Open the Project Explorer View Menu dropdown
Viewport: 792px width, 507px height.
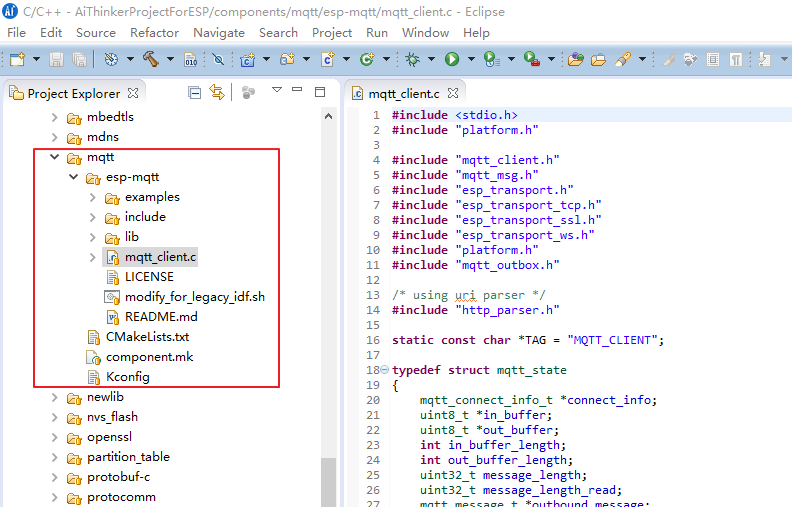(x=277, y=91)
